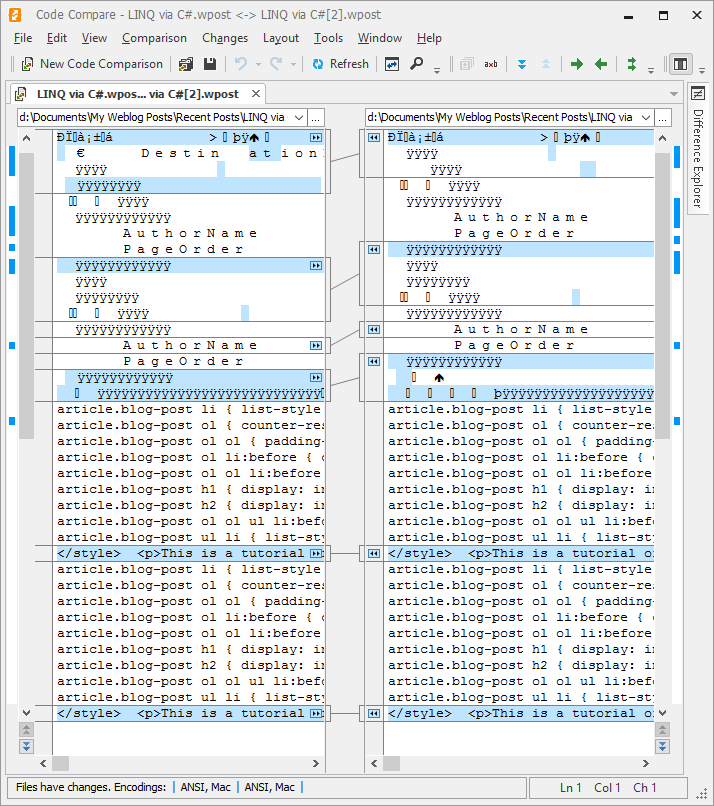This screenshot has height=806, width=714.
Task: Click the right pane previous-difference button at the bottom
Action: pos(663,729)
